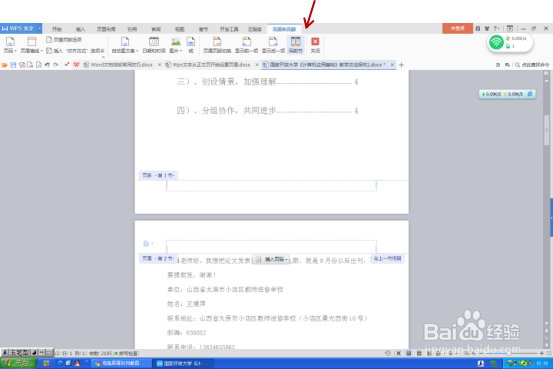The height and width of the screenshot is (369, 553).
Task: Open the 审阅 ribbon tab
Action: point(156,29)
